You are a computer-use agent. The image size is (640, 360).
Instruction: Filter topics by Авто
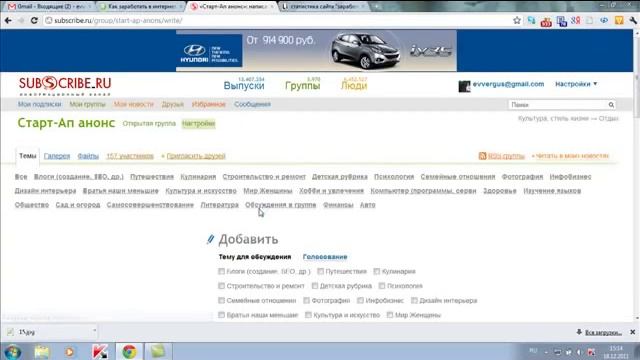pyautogui.click(x=367, y=205)
